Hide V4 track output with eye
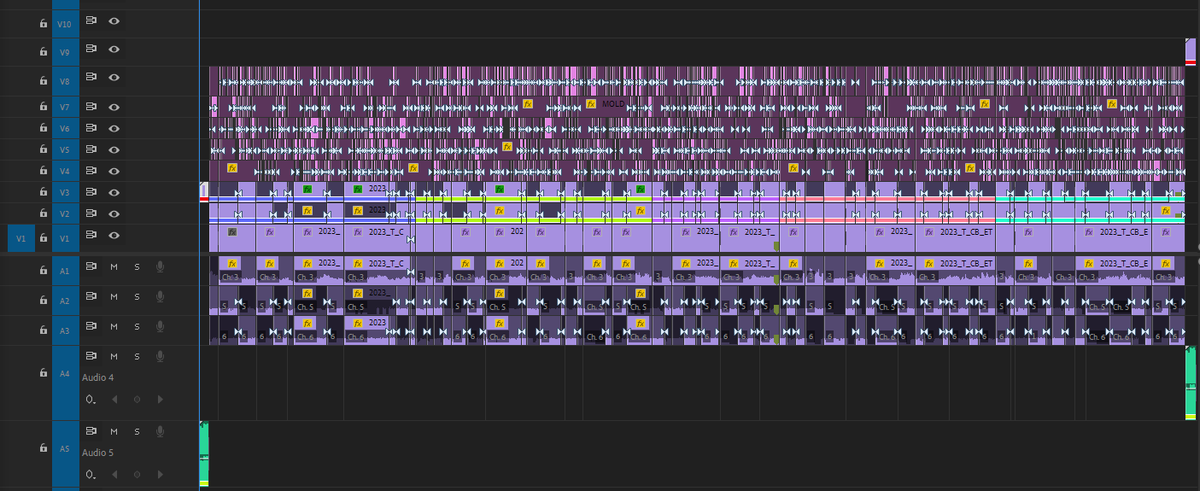This screenshot has width=1200, height=491. 115,171
